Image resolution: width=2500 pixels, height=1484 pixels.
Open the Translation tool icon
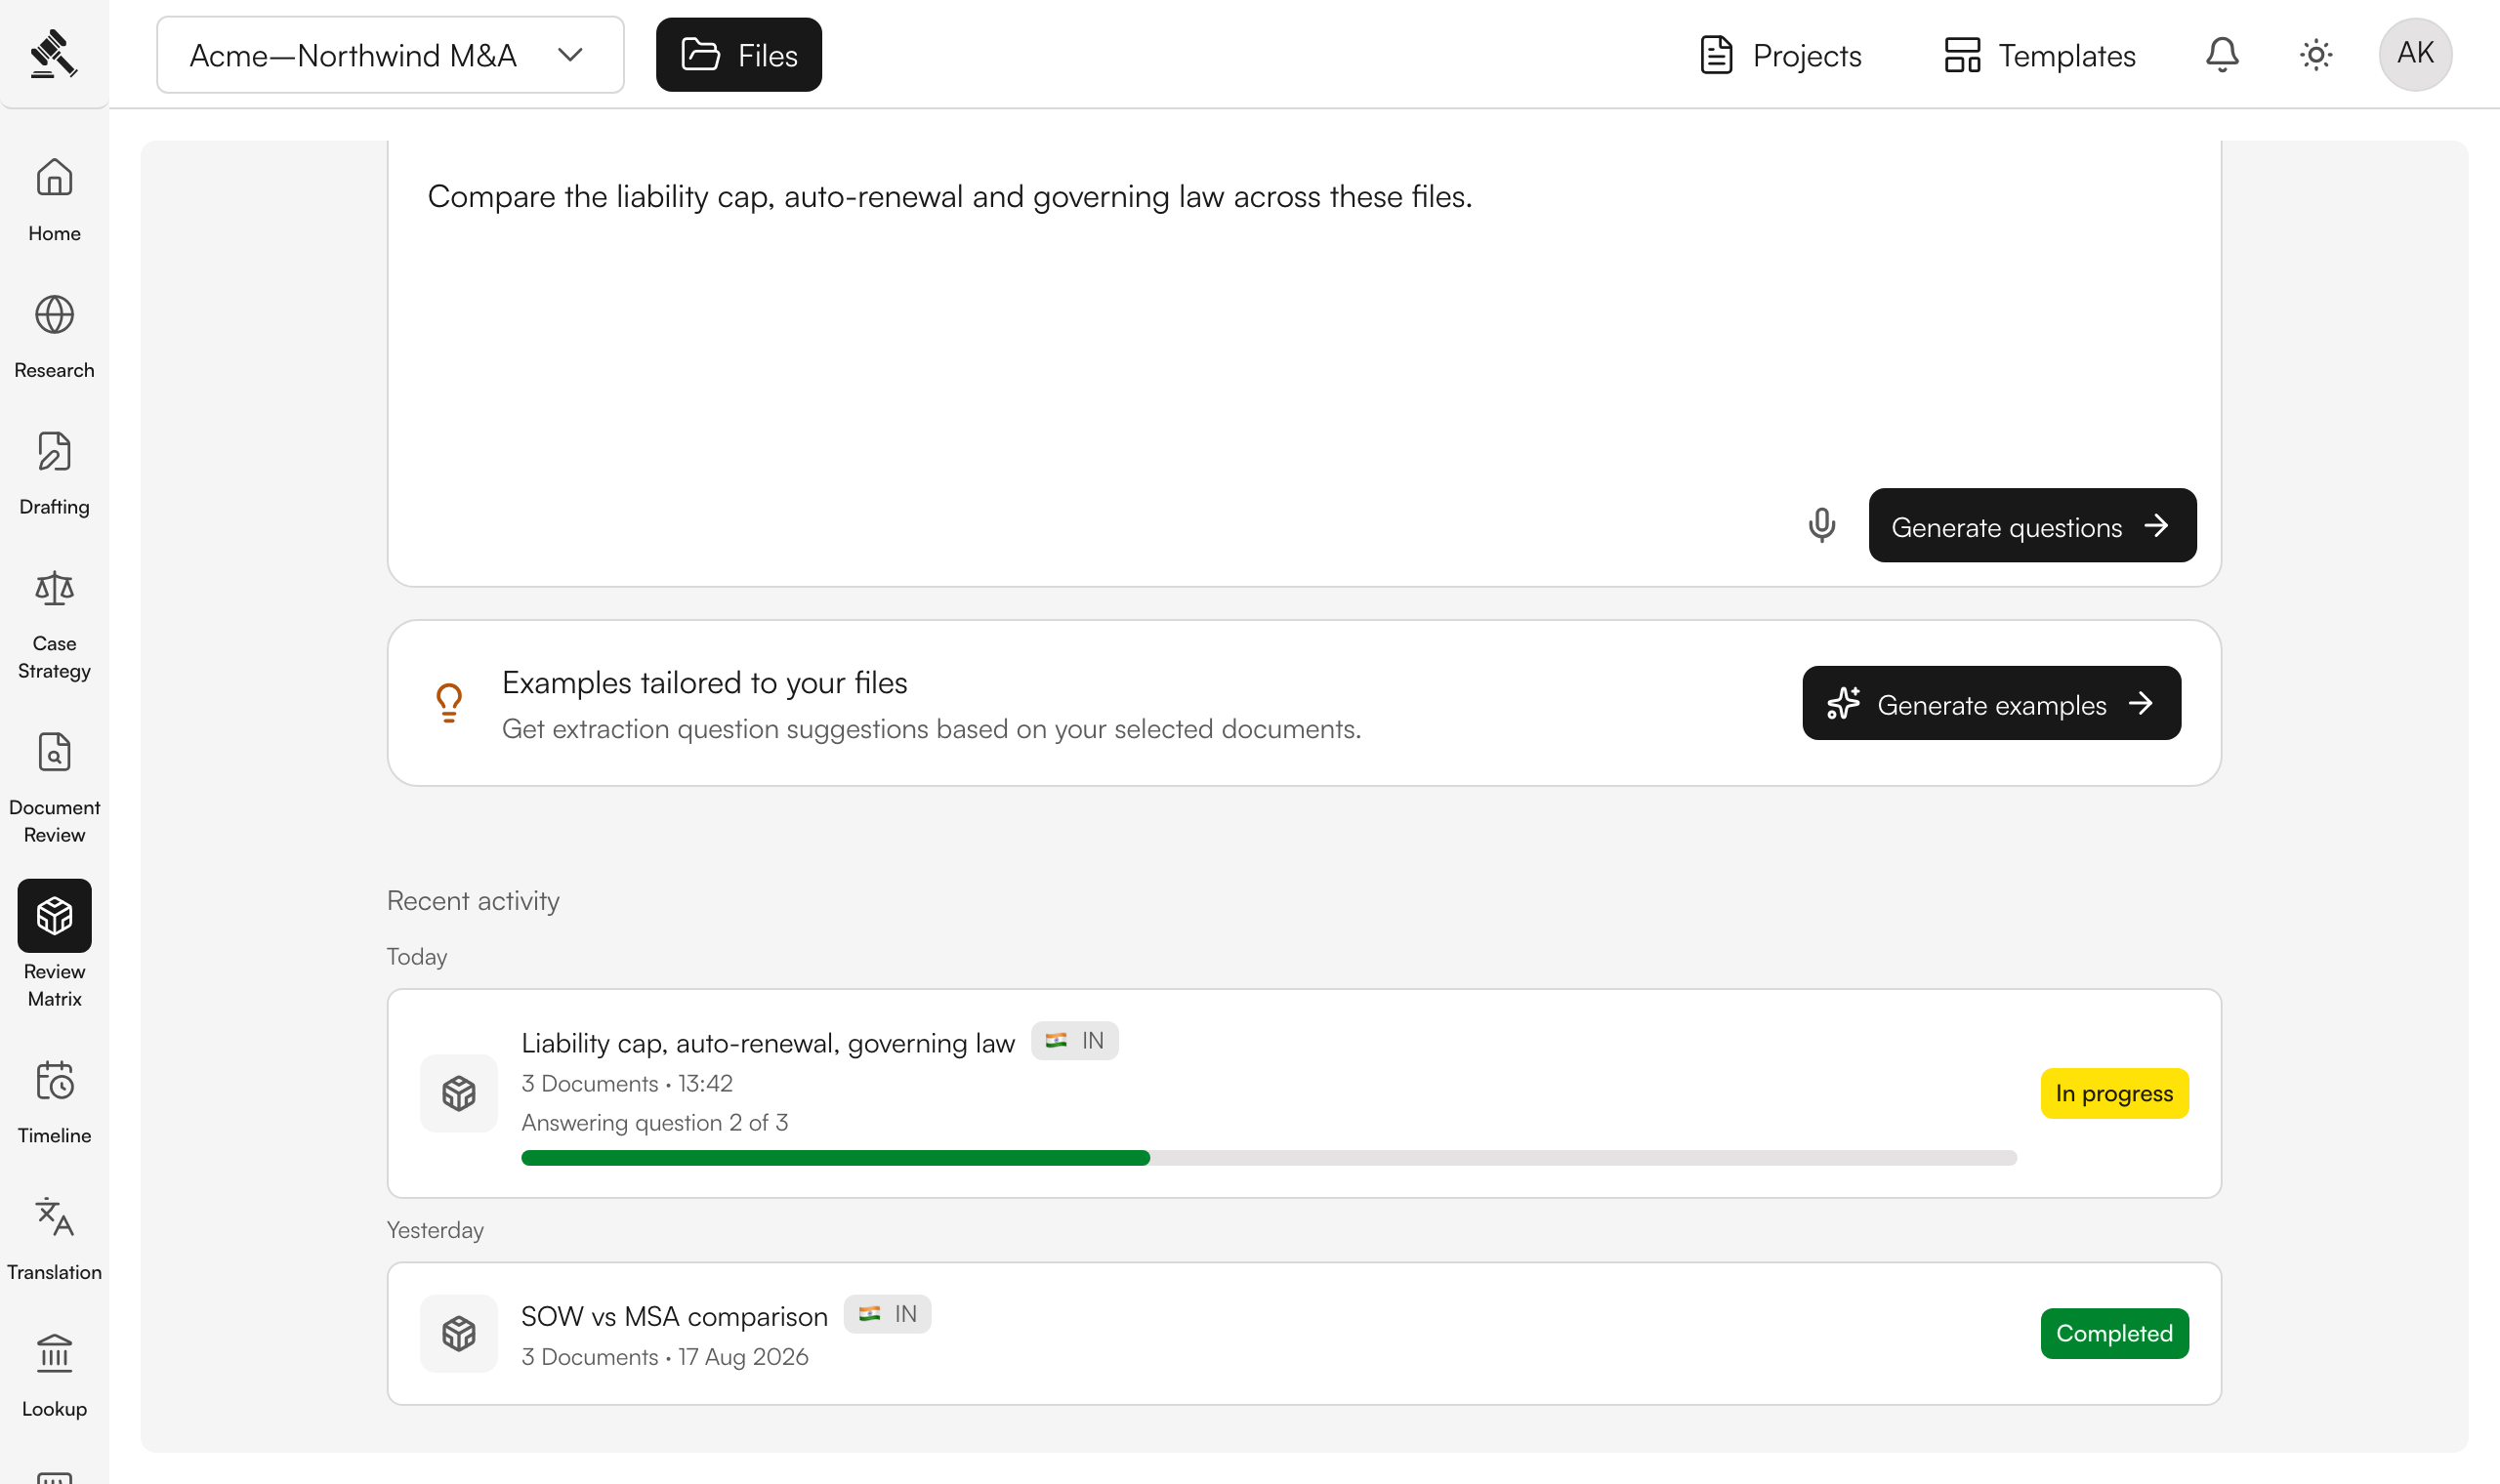54,1218
